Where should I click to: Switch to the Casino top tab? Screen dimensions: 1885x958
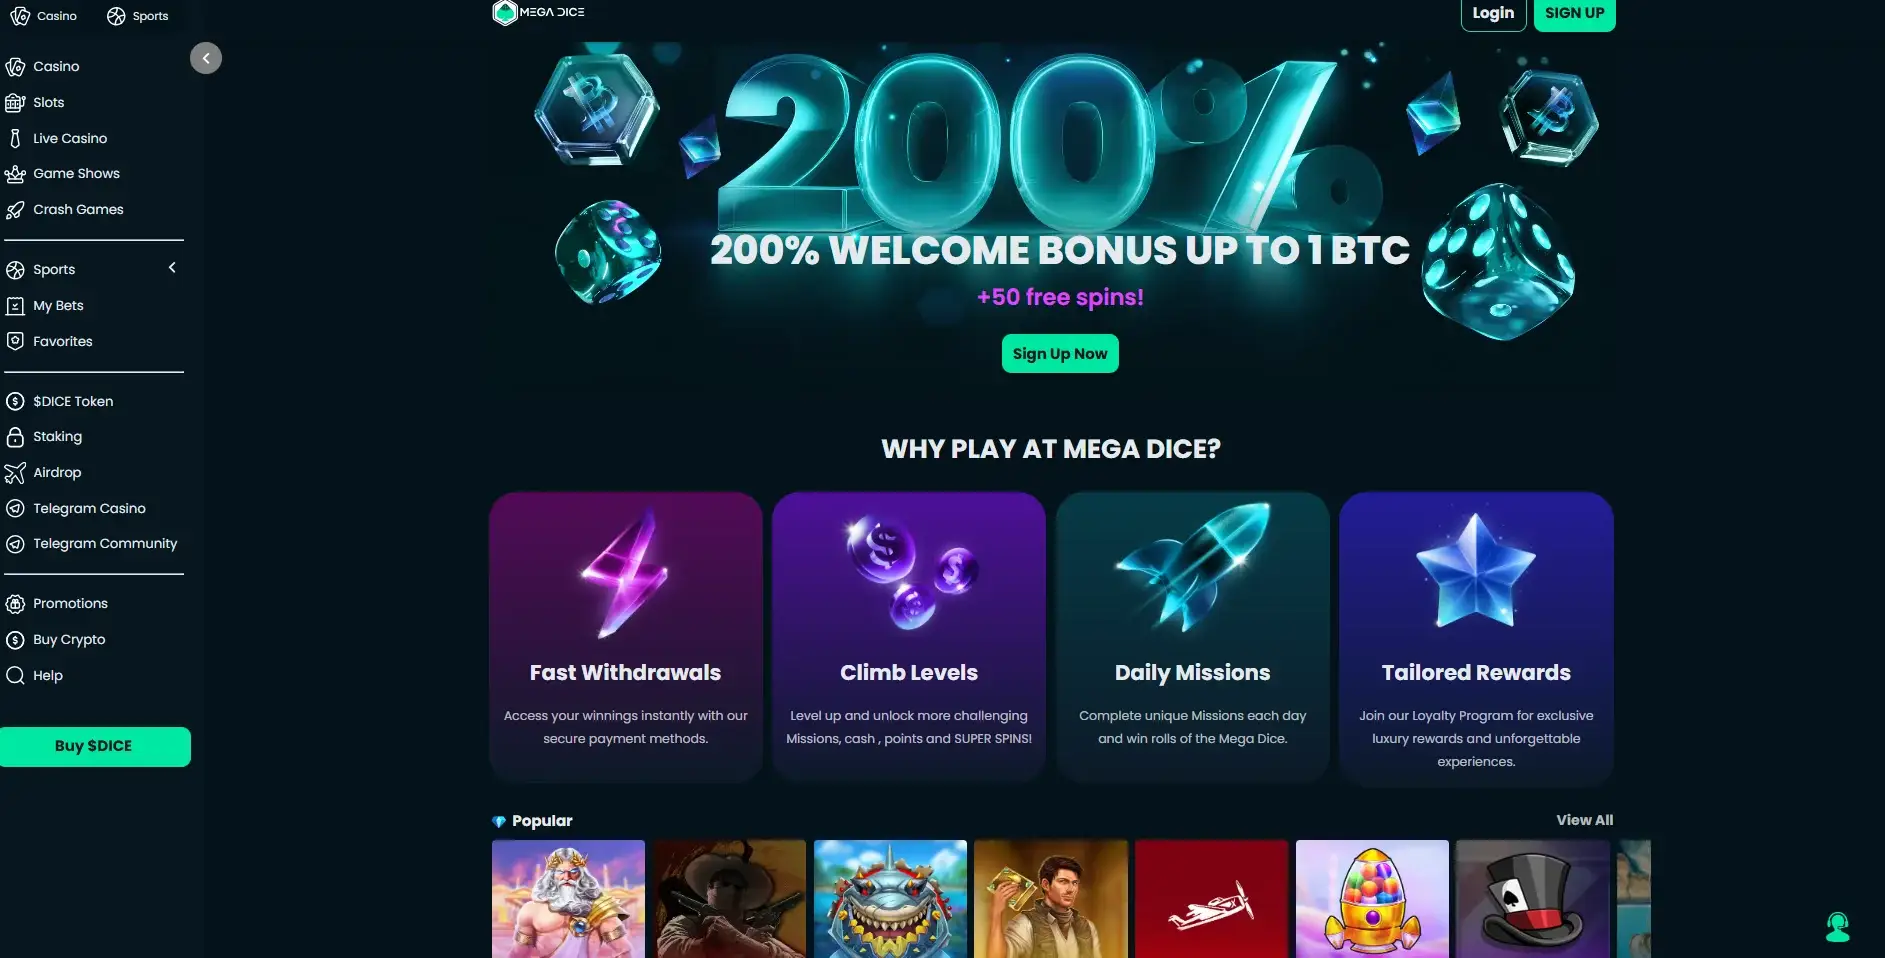click(x=44, y=16)
